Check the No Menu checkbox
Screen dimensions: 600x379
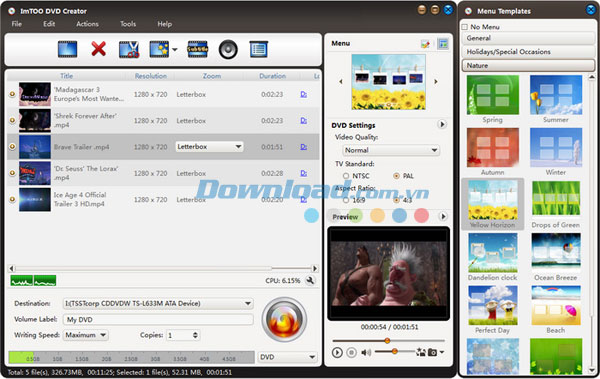[465, 27]
